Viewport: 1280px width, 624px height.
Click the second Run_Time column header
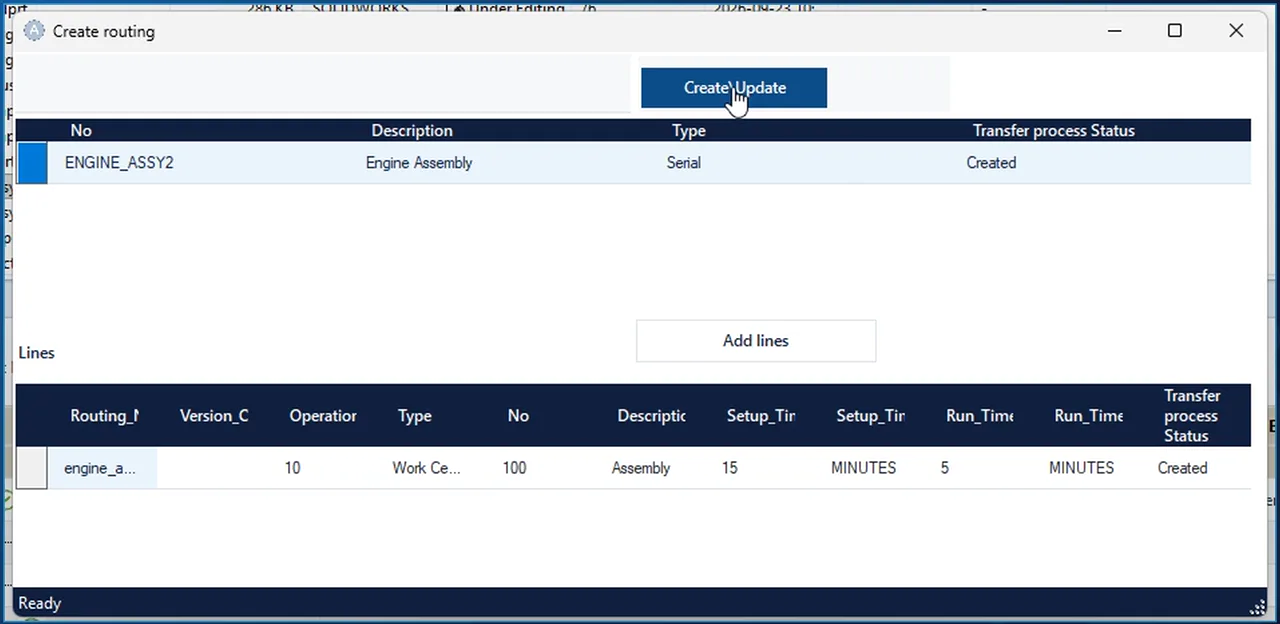[1089, 416]
